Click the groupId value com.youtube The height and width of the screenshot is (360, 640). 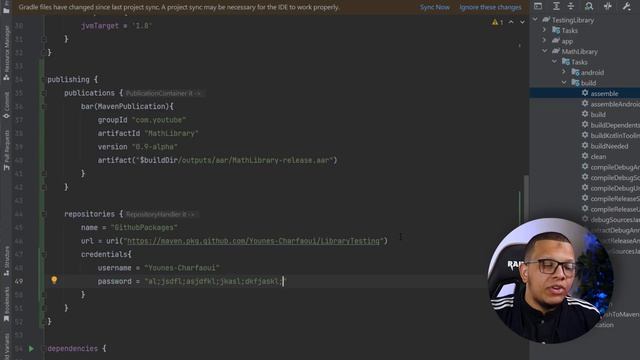click(x=159, y=120)
